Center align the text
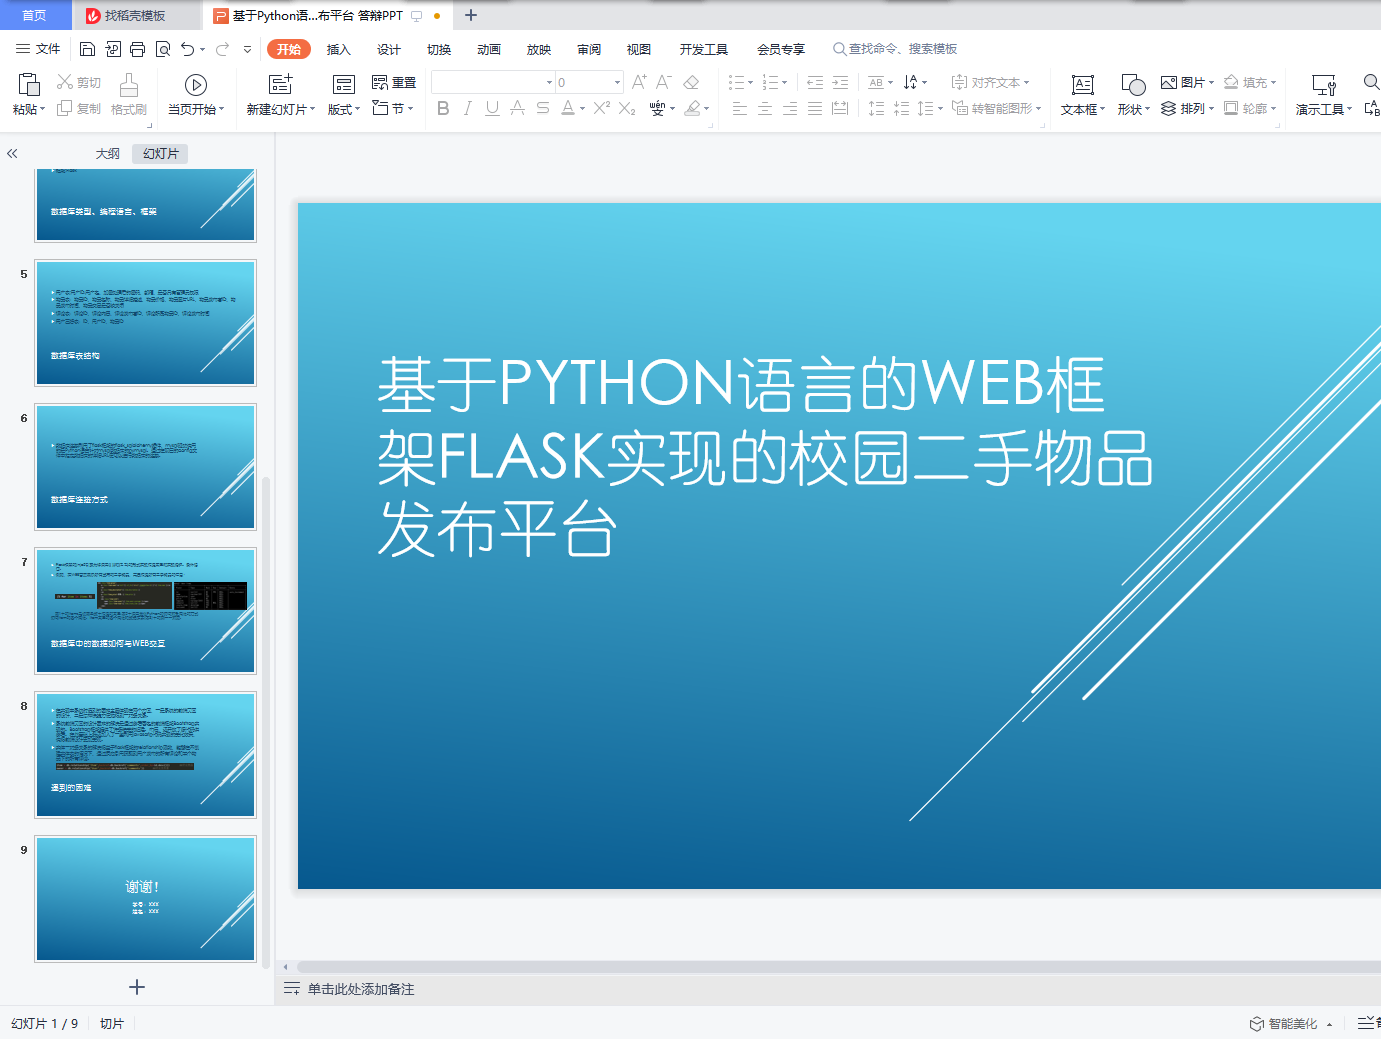The width and height of the screenshot is (1381, 1039). pyautogui.click(x=765, y=109)
